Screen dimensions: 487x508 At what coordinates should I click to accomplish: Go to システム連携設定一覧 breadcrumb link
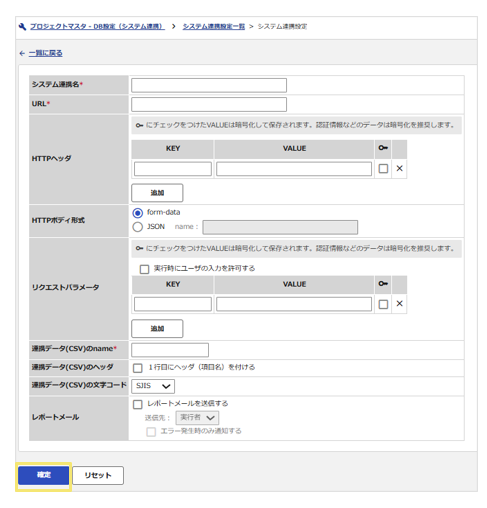[214, 27]
